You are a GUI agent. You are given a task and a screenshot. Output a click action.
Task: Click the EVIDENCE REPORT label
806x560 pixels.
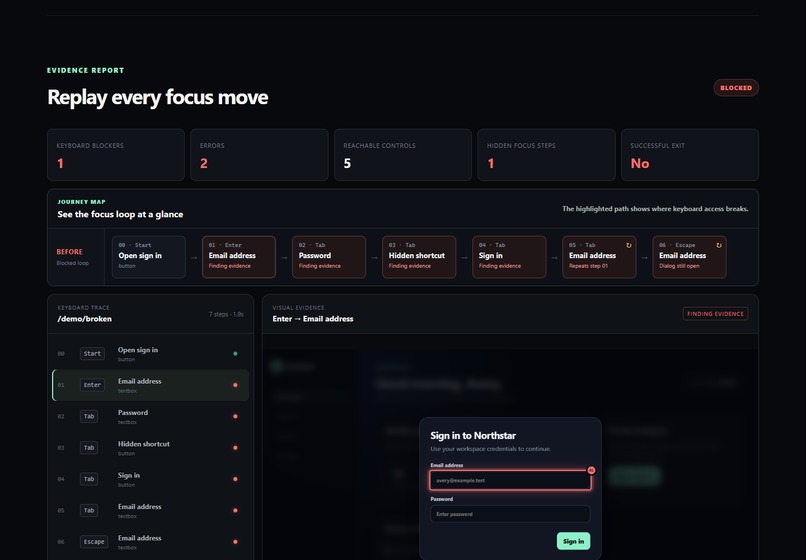85,70
